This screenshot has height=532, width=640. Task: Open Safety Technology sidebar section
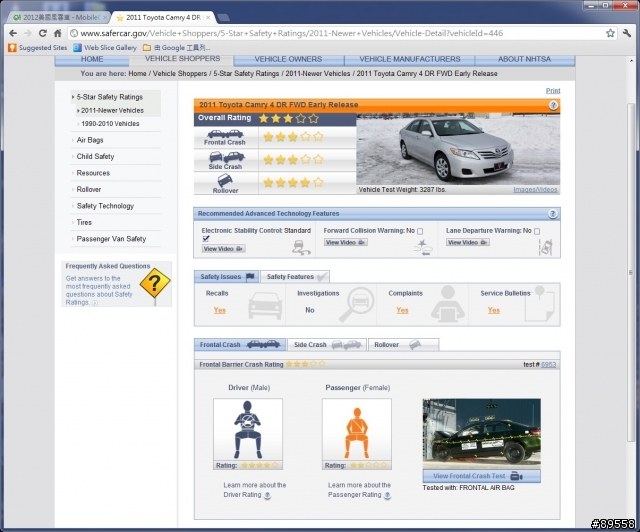pyautogui.click(x=105, y=206)
